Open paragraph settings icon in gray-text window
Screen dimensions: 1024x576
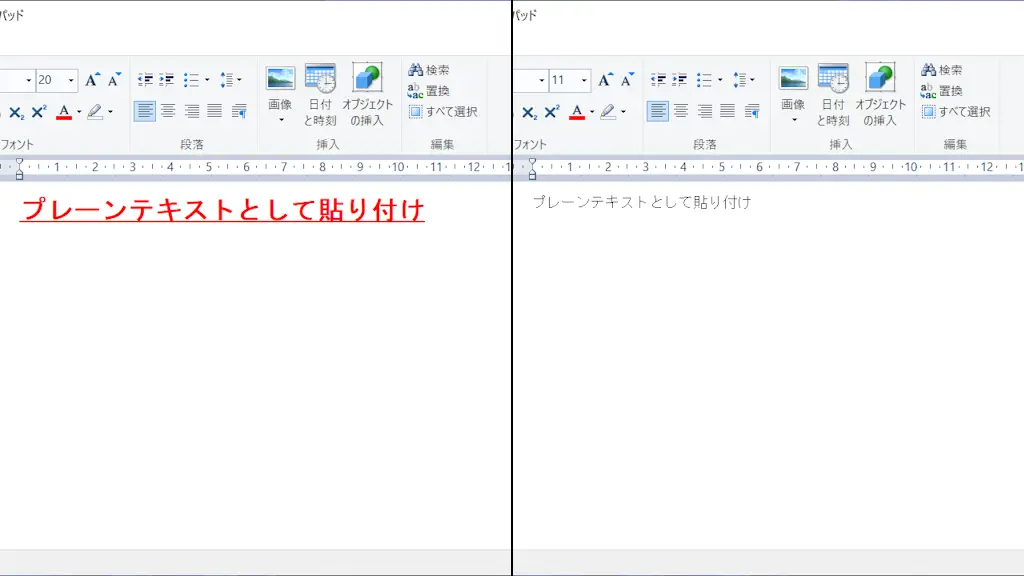pyautogui.click(x=753, y=112)
